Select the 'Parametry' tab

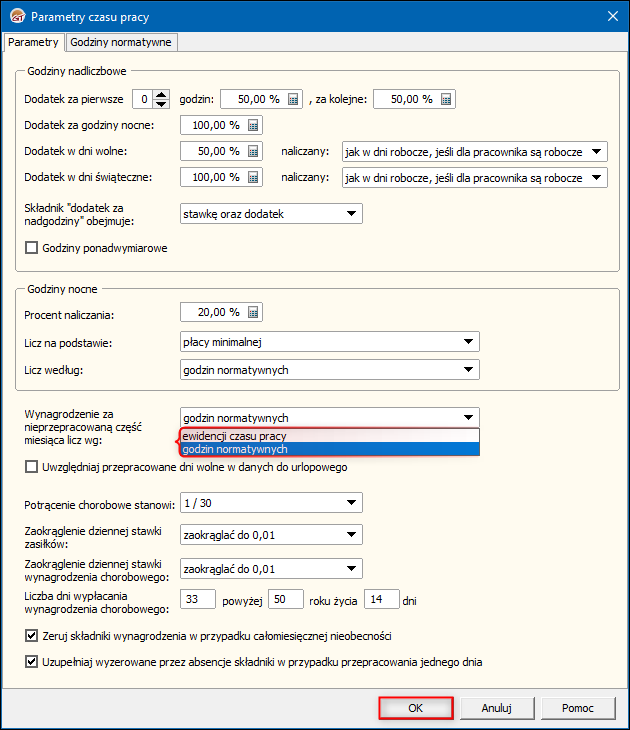pyautogui.click(x=33, y=42)
